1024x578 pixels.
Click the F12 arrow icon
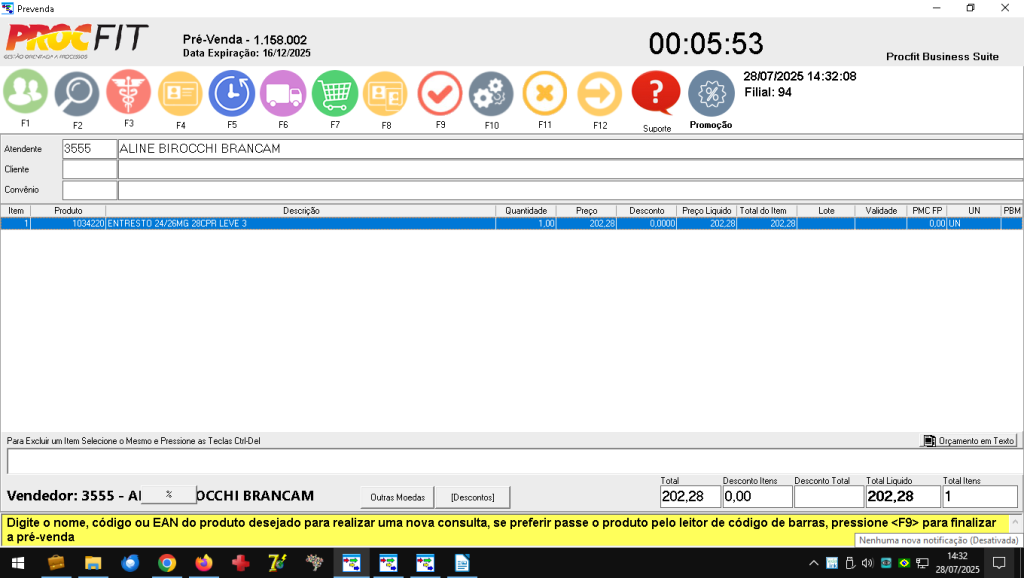pos(600,94)
